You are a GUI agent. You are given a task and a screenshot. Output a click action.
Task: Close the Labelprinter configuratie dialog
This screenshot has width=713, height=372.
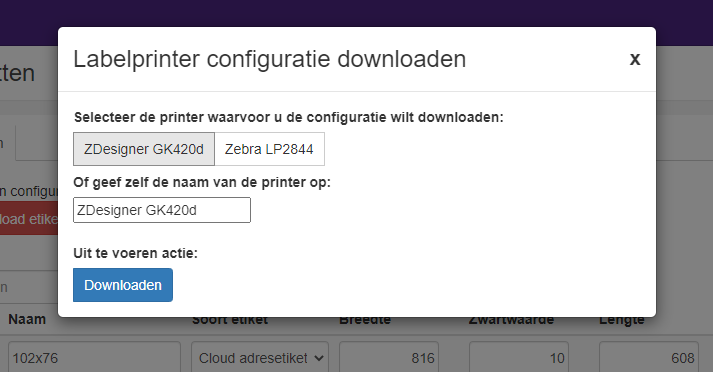[635, 59]
